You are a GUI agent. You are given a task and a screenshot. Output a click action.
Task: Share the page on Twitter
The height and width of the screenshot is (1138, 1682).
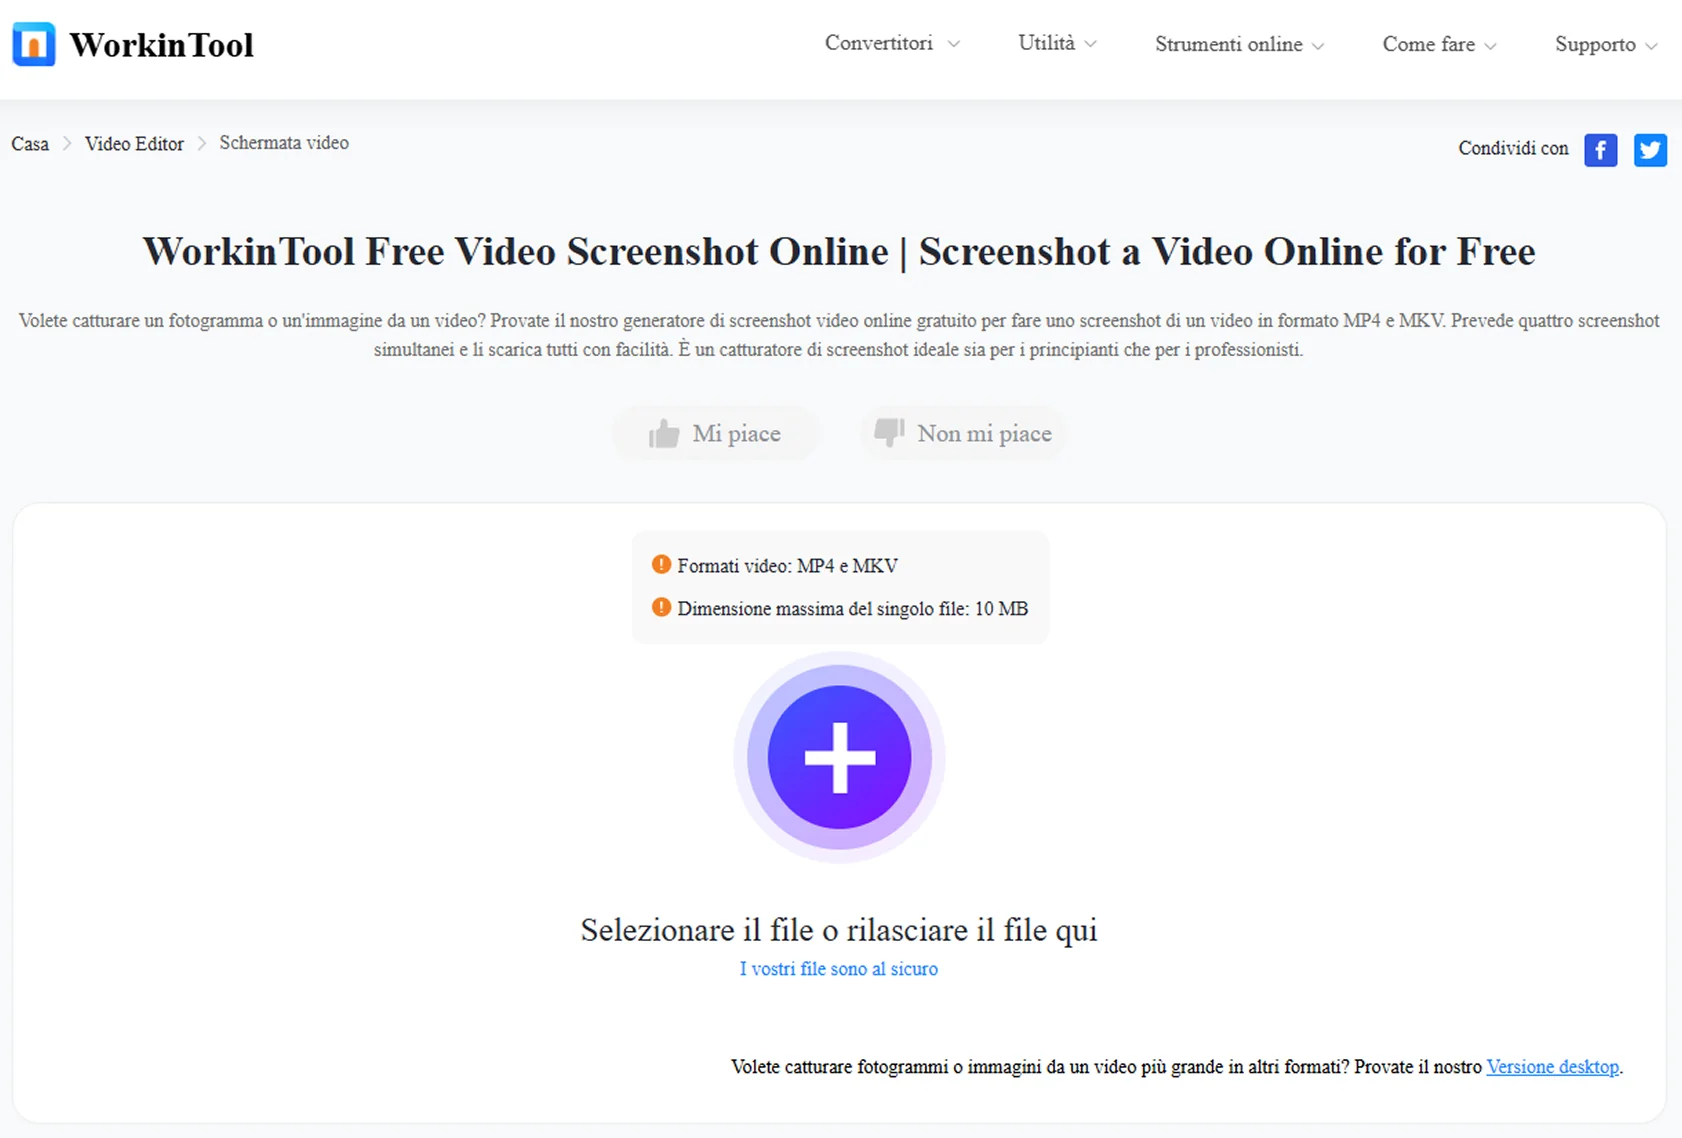(x=1650, y=150)
